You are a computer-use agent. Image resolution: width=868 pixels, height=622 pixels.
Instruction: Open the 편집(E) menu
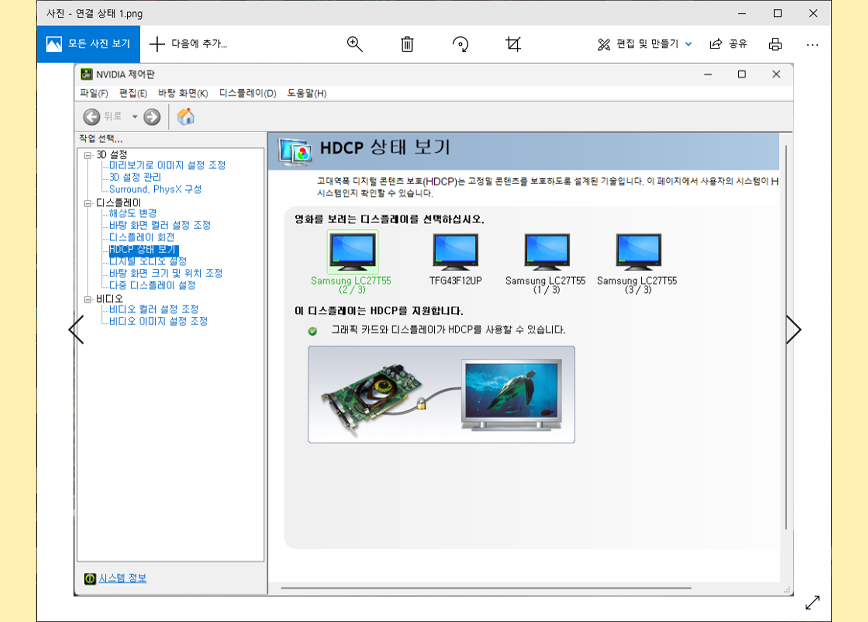click(x=133, y=93)
